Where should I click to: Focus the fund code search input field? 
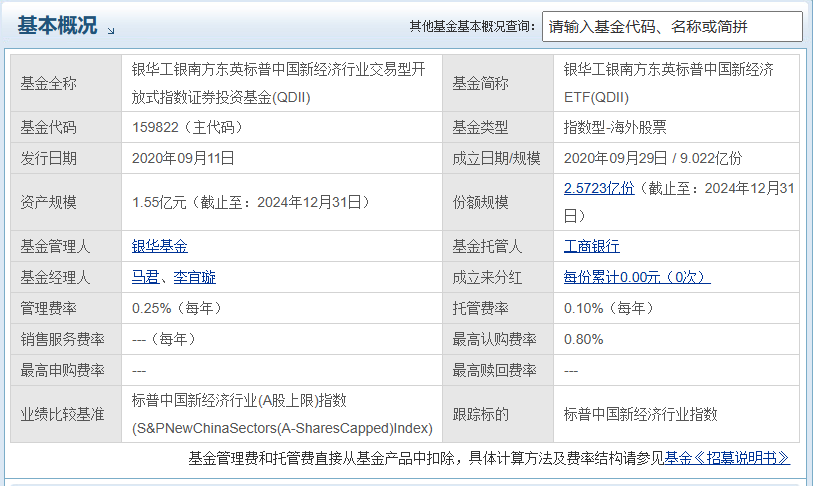(x=672, y=27)
